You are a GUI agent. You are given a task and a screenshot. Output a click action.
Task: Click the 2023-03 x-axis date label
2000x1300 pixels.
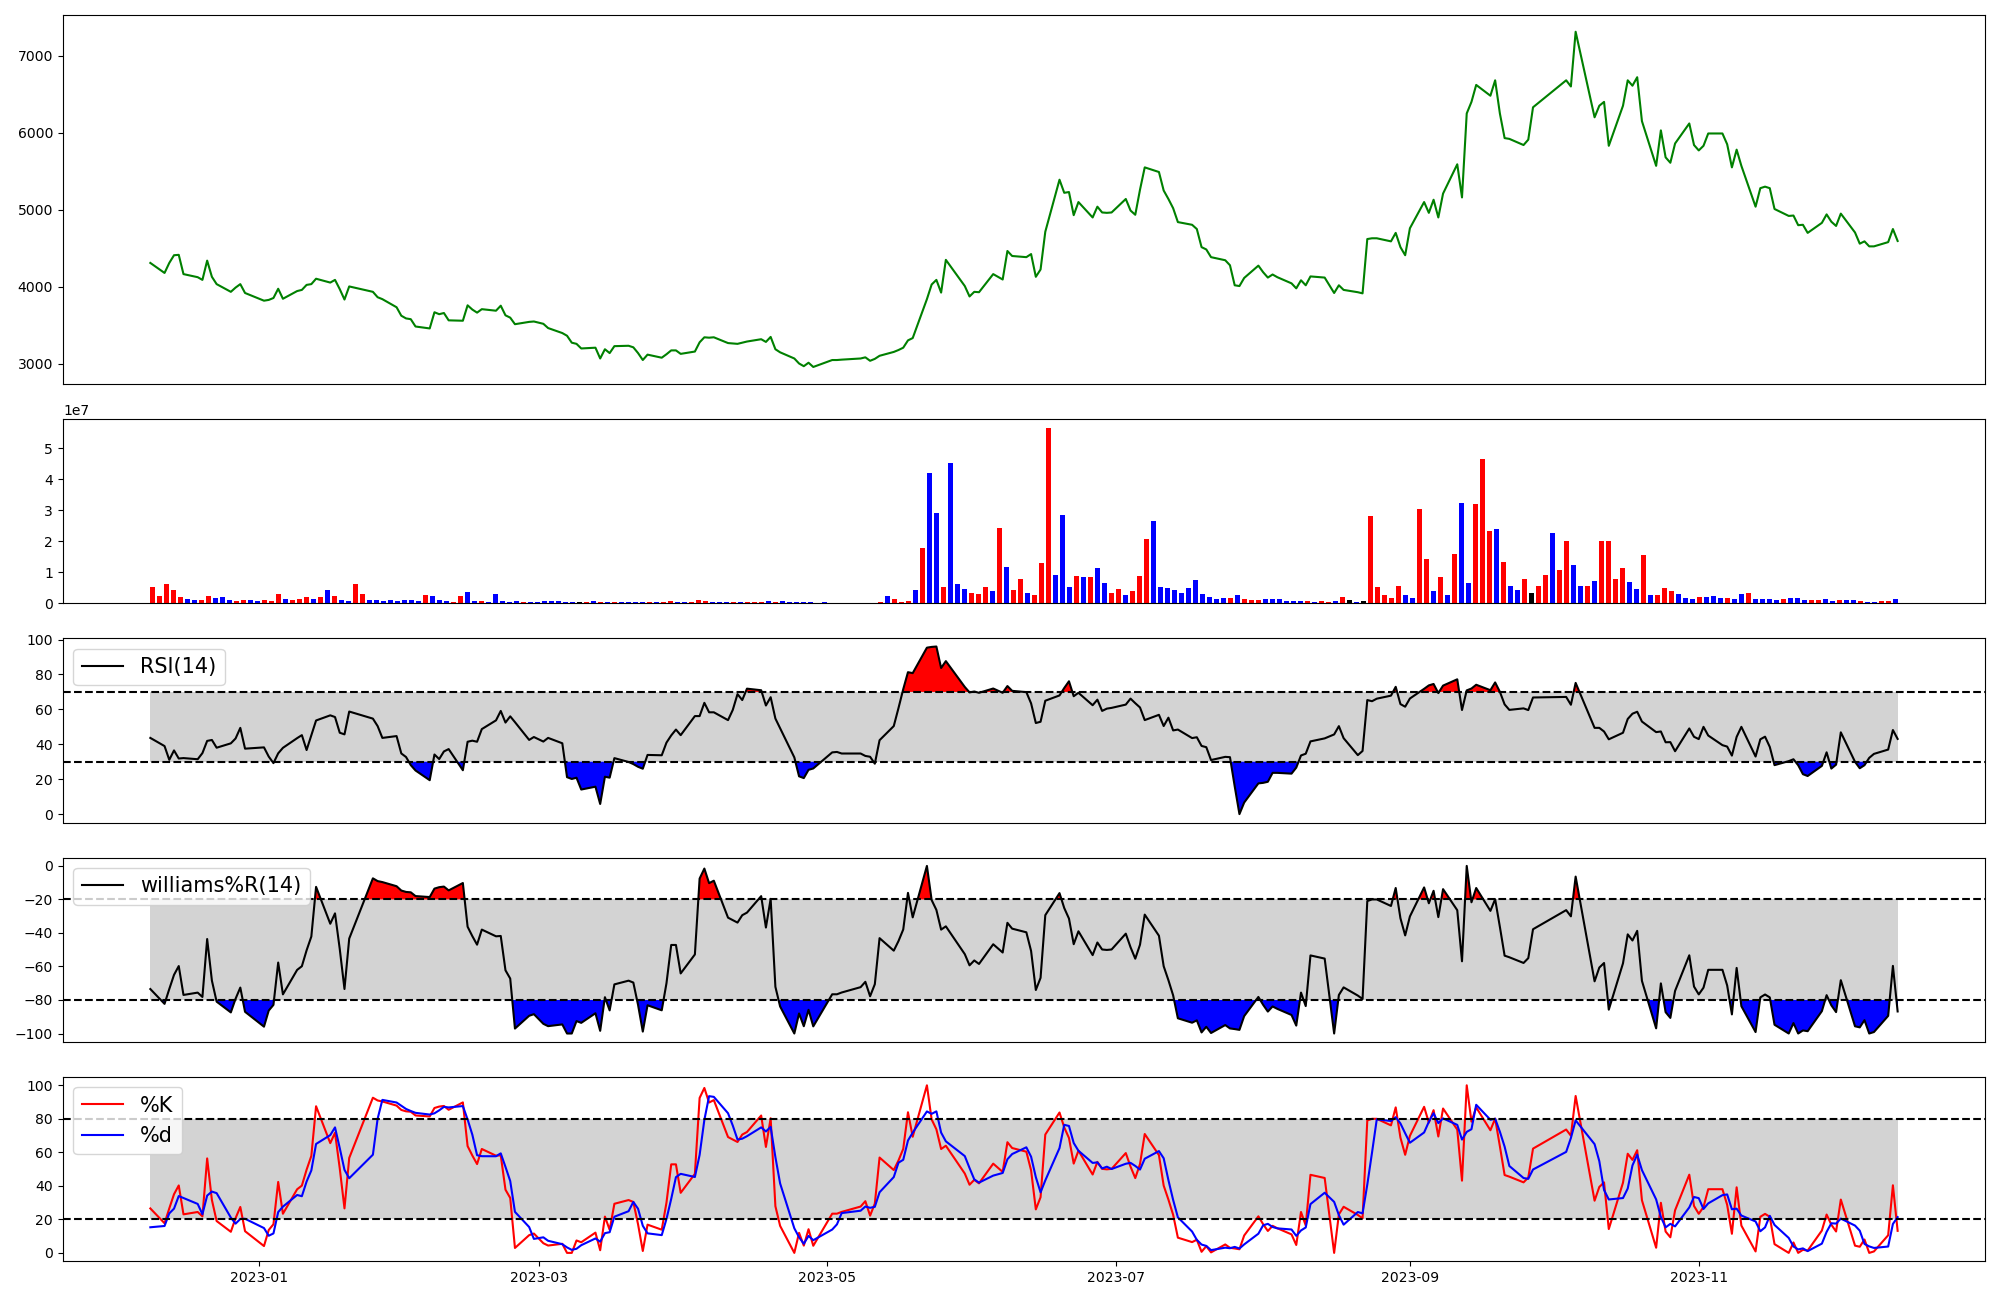pos(539,1277)
